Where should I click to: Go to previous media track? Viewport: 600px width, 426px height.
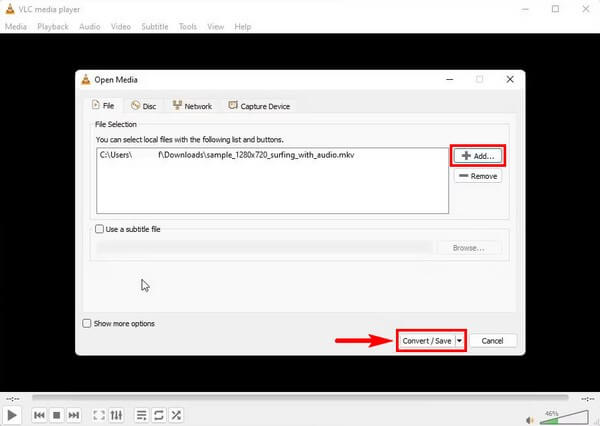click(39, 415)
